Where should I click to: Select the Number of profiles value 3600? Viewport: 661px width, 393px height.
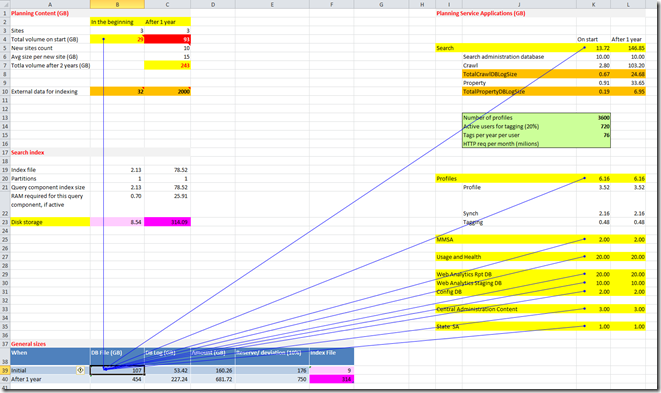(x=593, y=118)
